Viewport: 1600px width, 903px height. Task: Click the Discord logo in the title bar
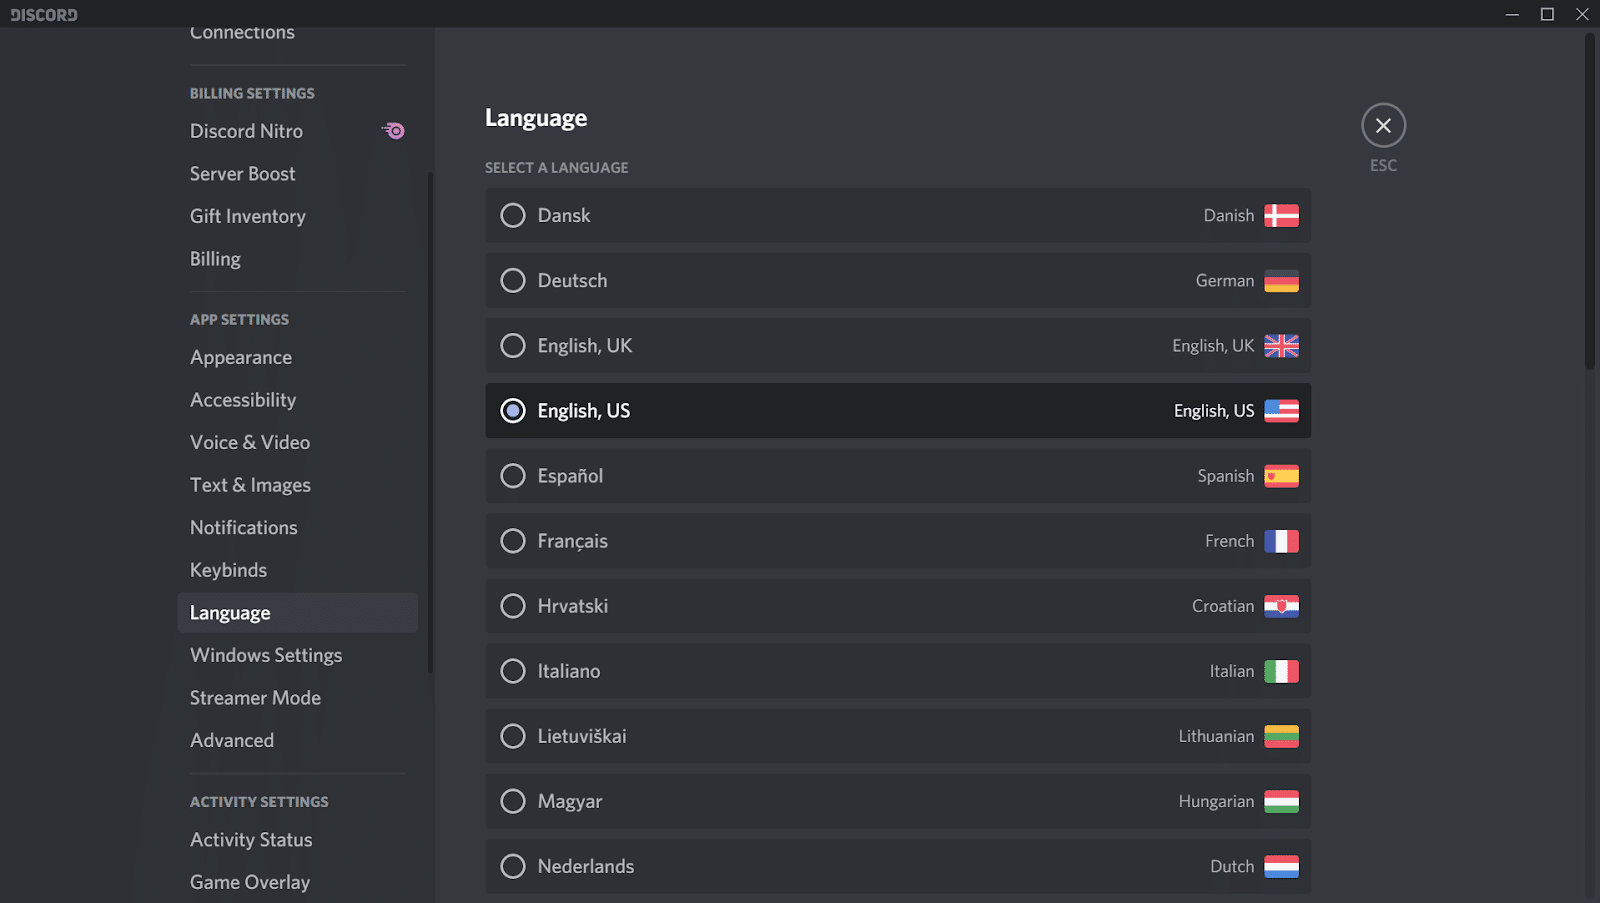click(43, 14)
